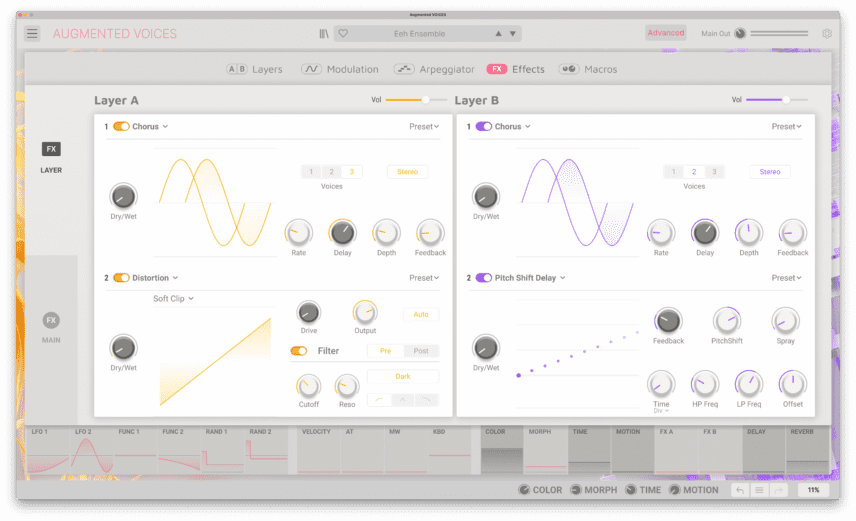Toggle Layer B Chorus effect on/off

pyautogui.click(x=484, y=126)
